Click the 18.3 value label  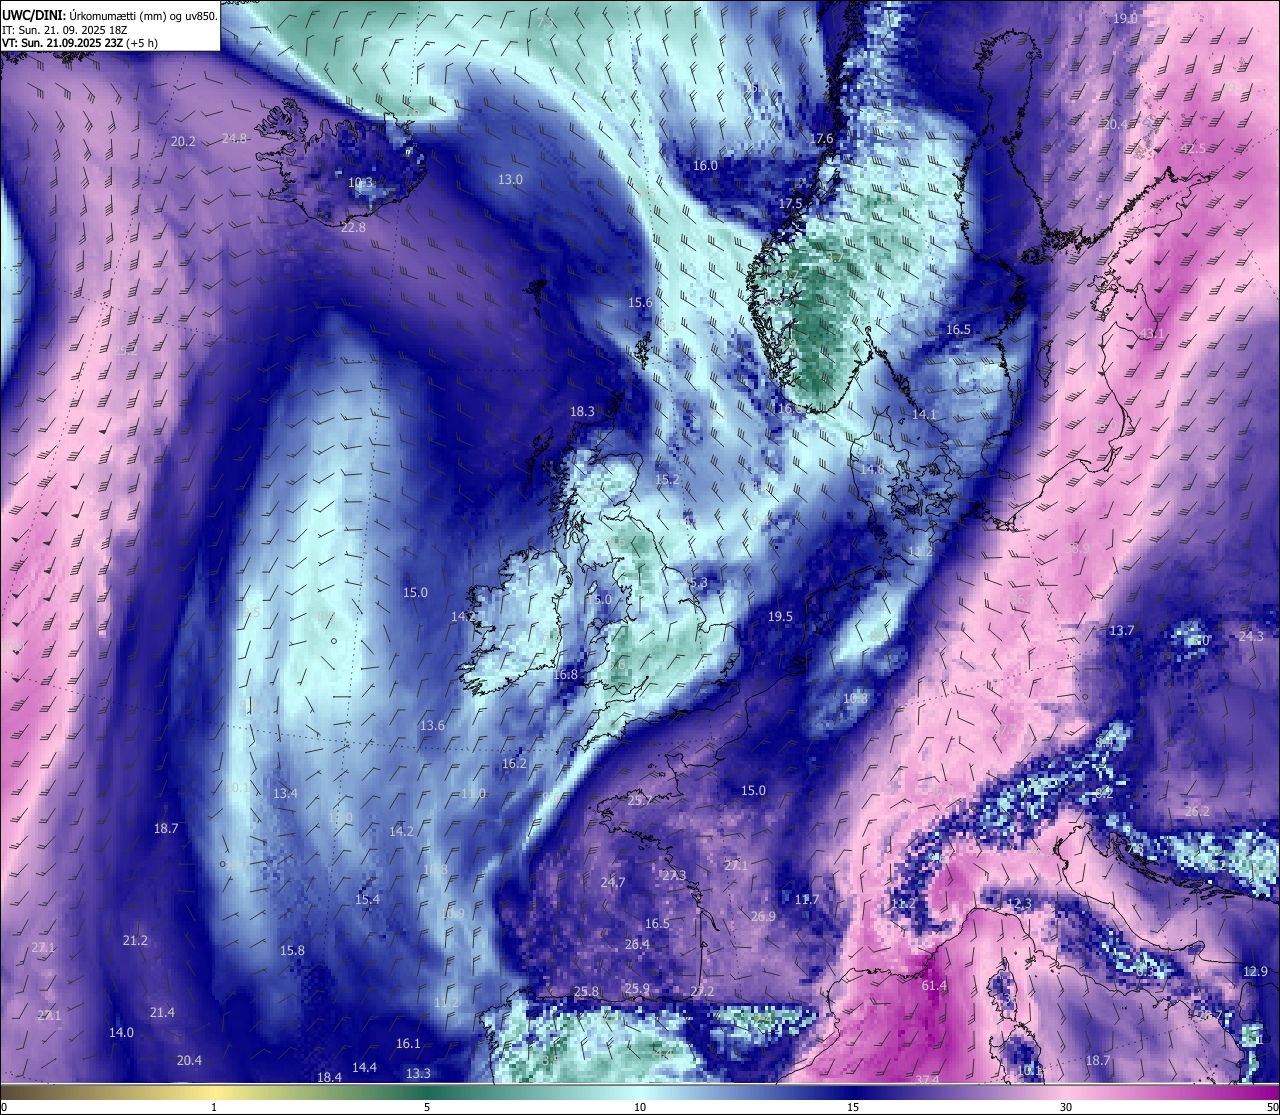click(x=582, y=411)
